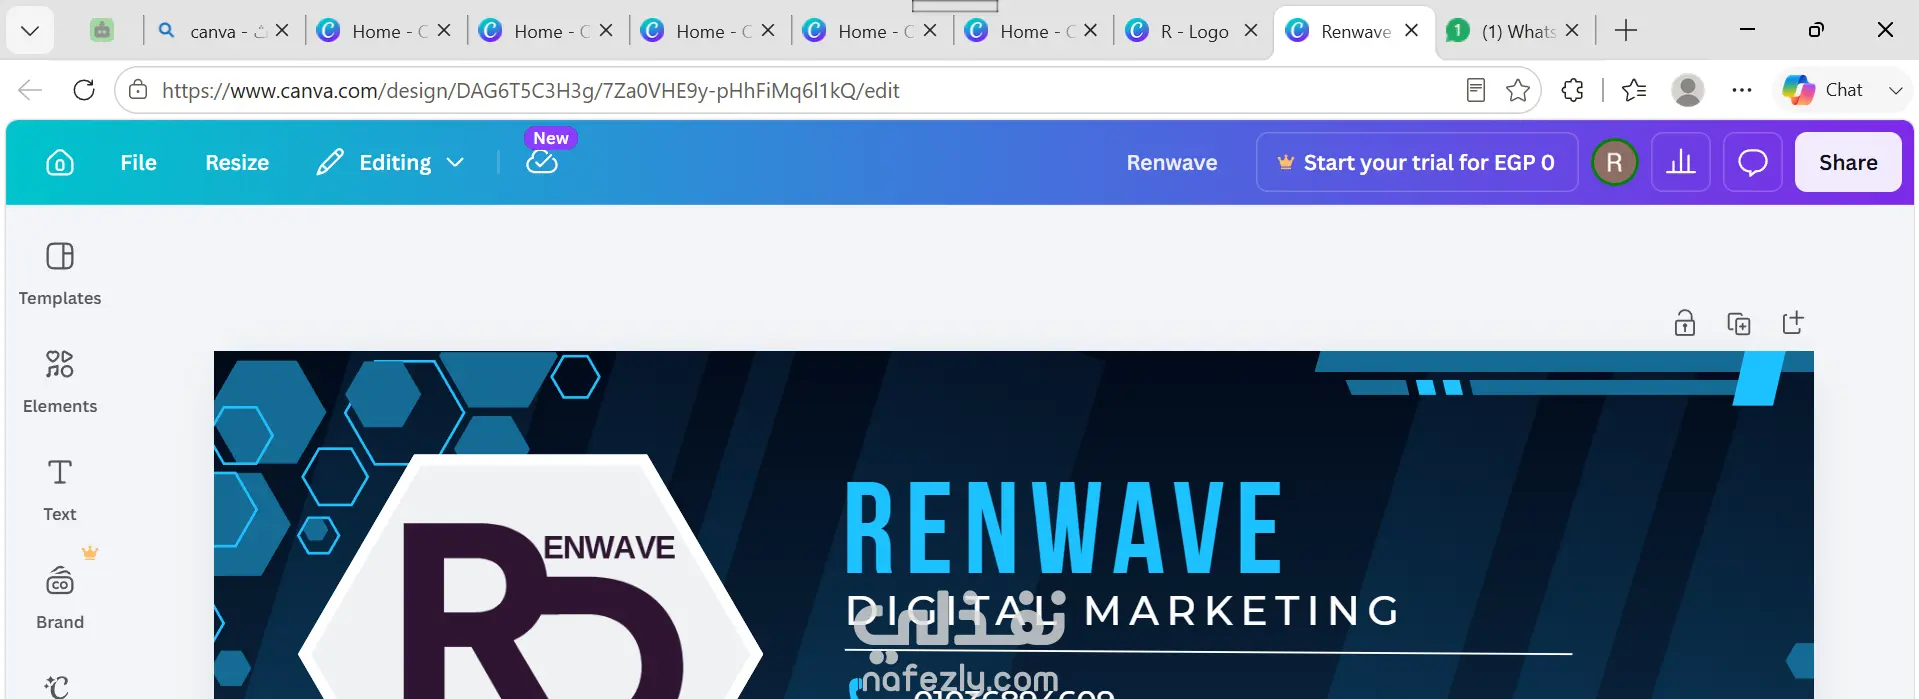Open the immersive reader icon
This screenshot has height=699, width=1919.
tap(1475, 90)
